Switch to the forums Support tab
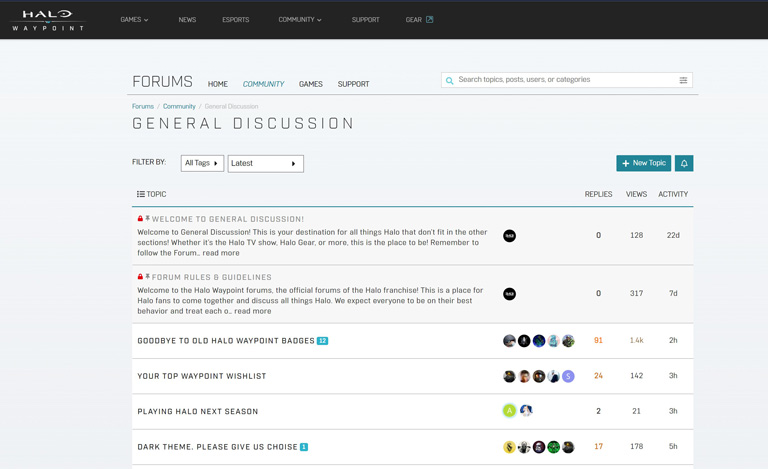 353,84
